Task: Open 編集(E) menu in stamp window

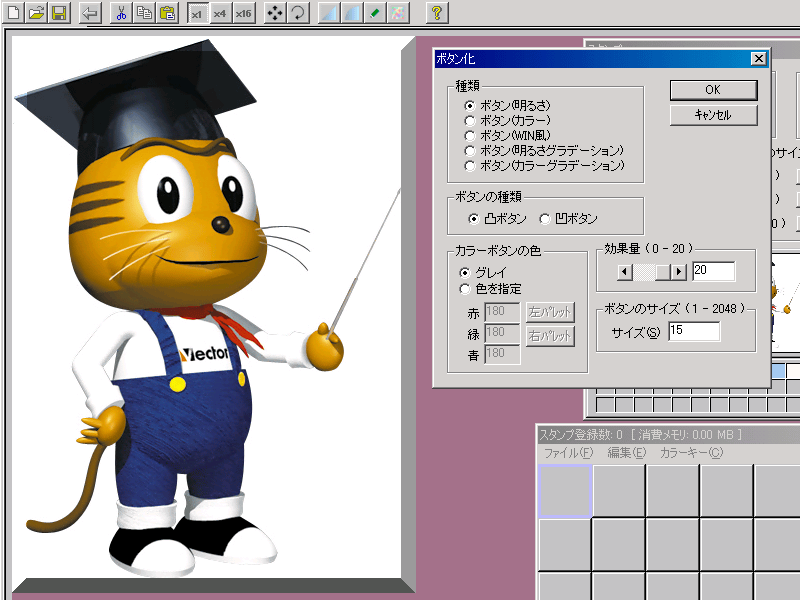Action: coord(627,453)
